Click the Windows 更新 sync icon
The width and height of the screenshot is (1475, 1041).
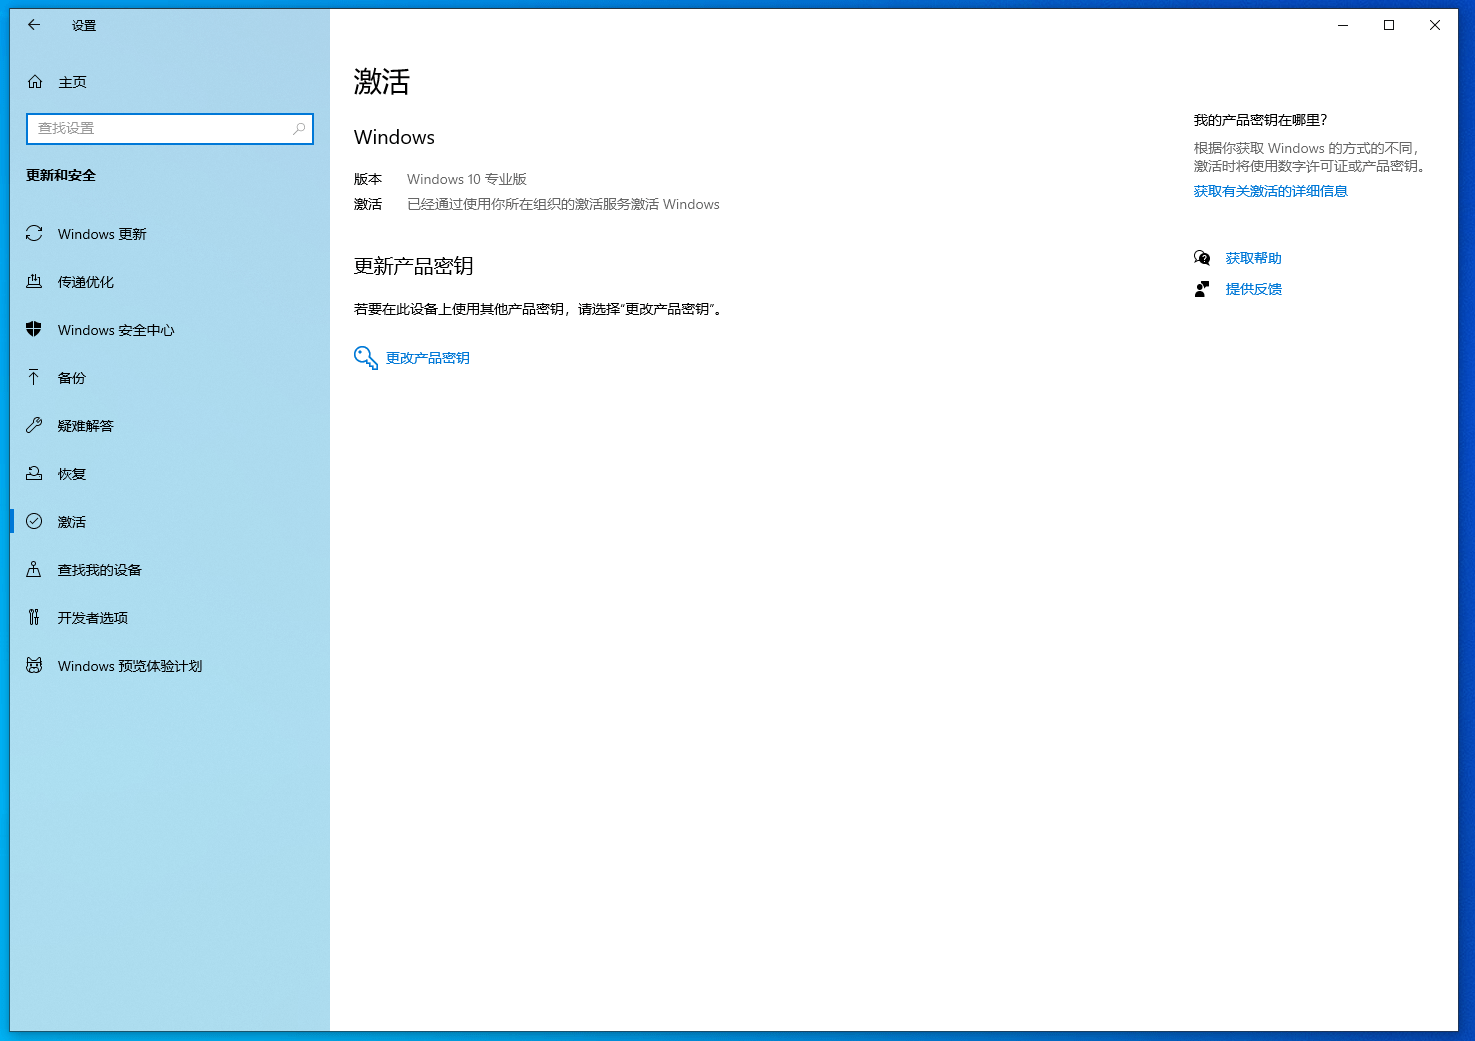pyautogui.click(x=34, y=233)
